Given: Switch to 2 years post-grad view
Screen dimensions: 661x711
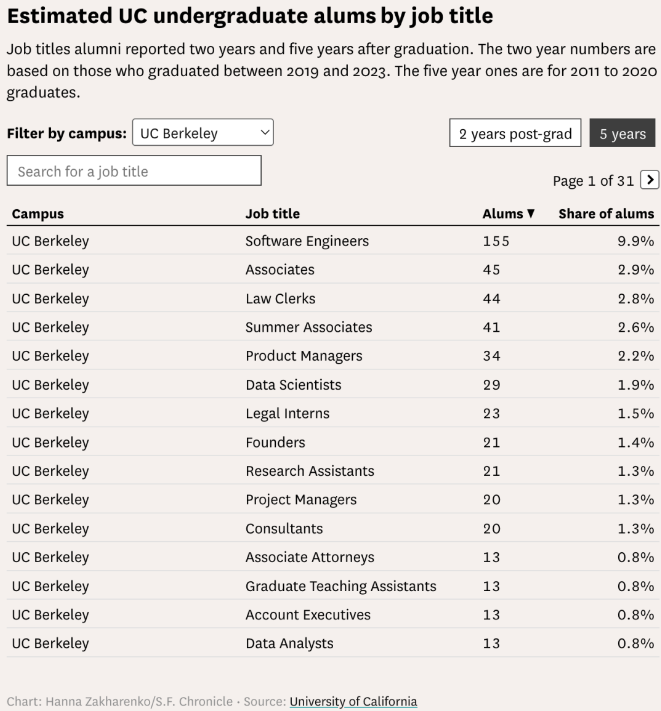Looking at the screenshot, I should (515, 133).
